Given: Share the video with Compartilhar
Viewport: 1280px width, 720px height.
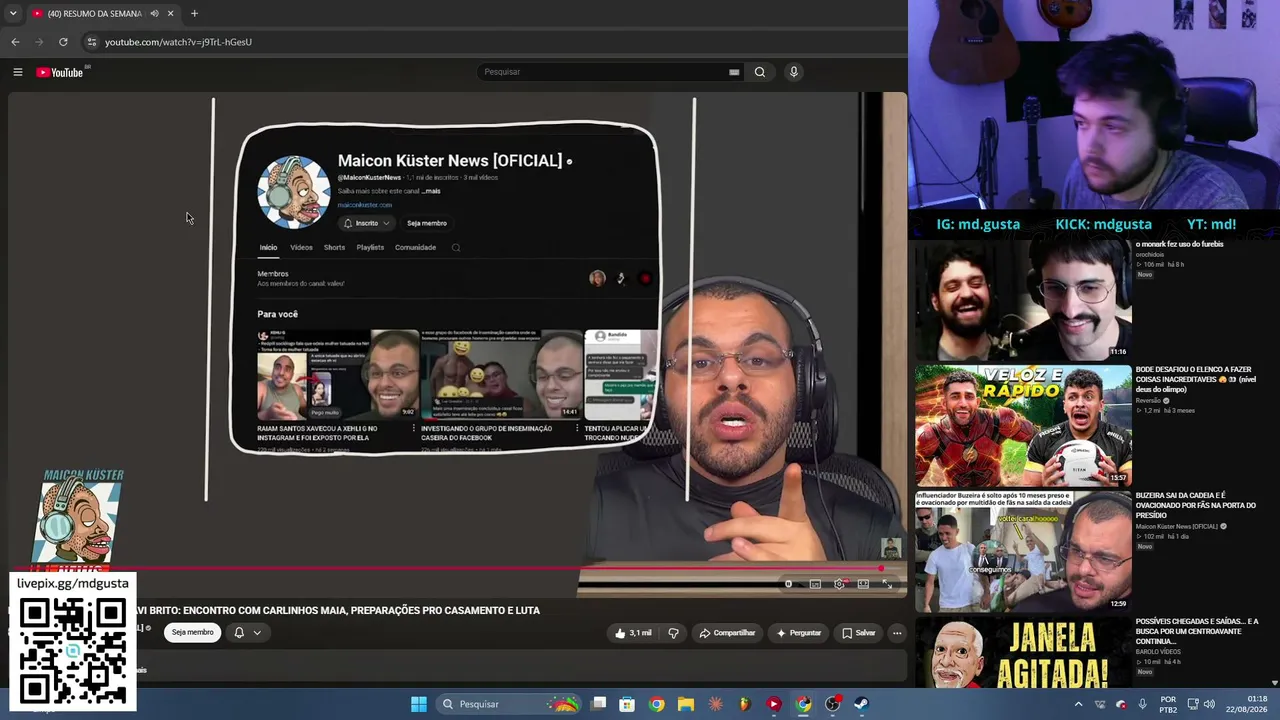Looking at the screenshot, I should [727, 633].
